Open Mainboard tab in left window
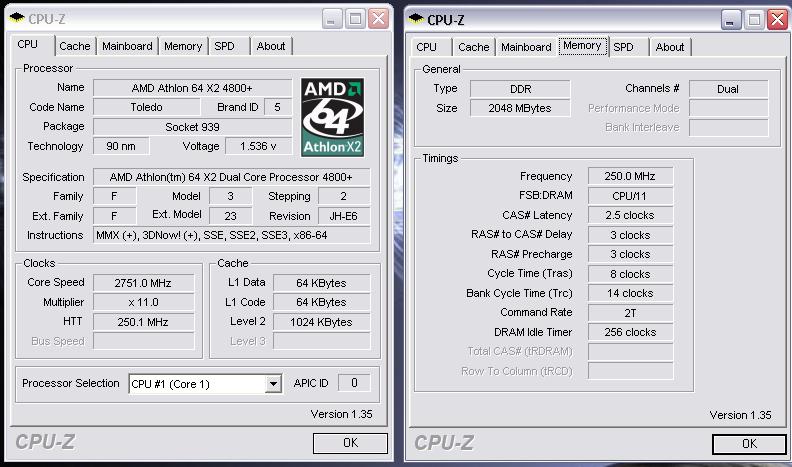The height and width of the screenshot is (467, 792). [x=127, y=46]
